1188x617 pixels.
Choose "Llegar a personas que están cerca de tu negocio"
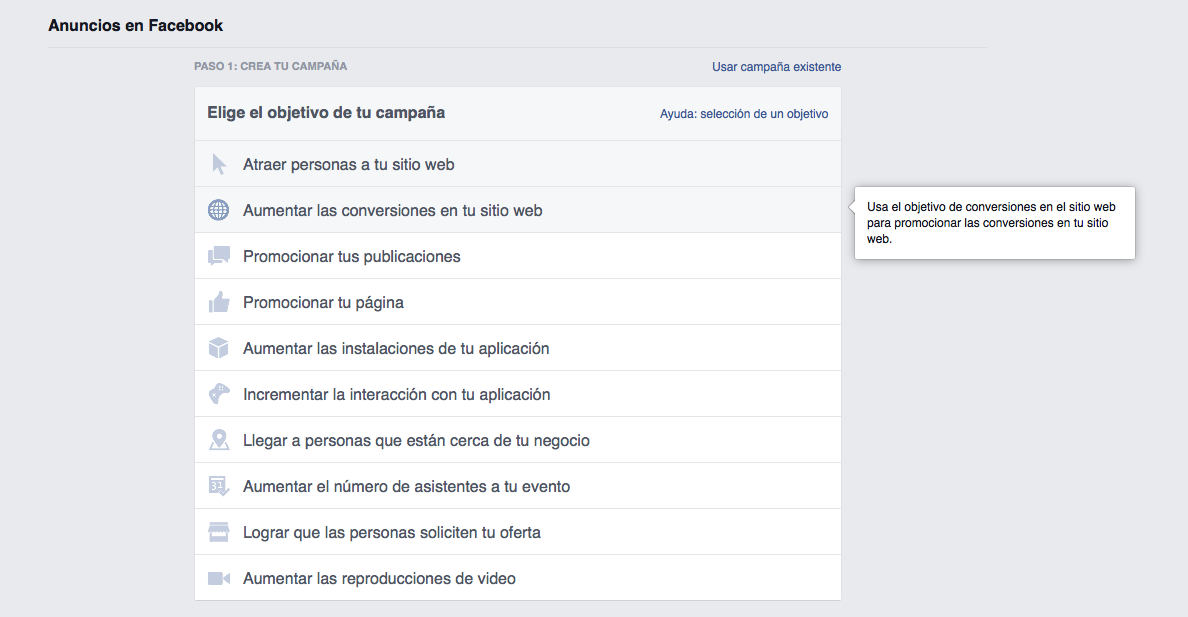coord(517,440)
